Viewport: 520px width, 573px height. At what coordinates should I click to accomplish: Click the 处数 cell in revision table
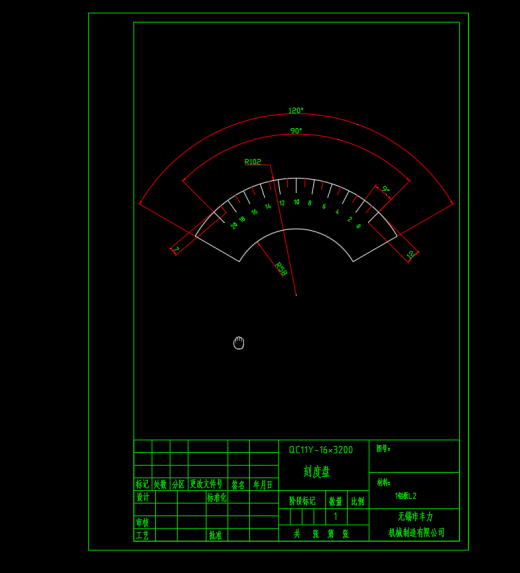(x=160, y=484)
